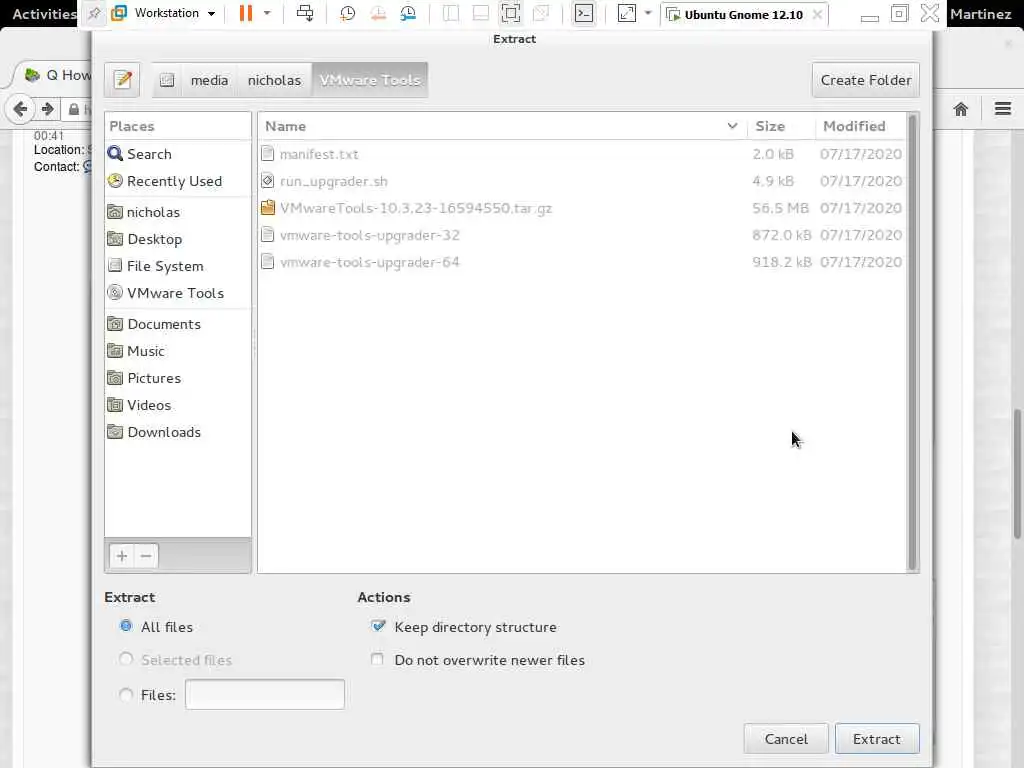Click the vmware-tools-upgrader-64 row
Viewport: 1024px width, 768px height.
(582, 262)
